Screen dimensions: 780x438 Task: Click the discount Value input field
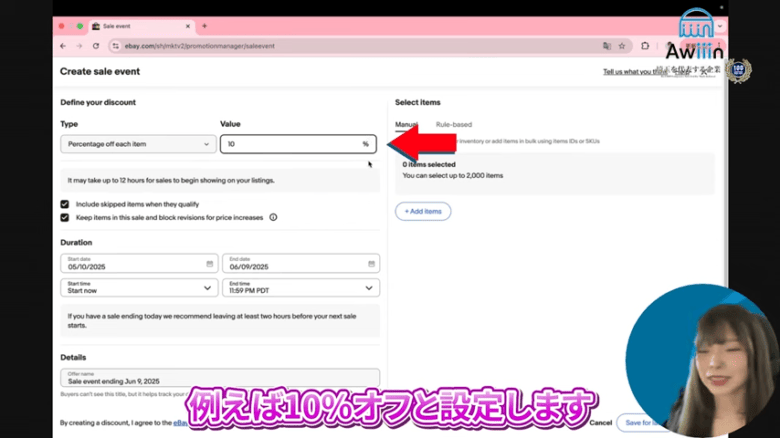(x=298, y=144)
